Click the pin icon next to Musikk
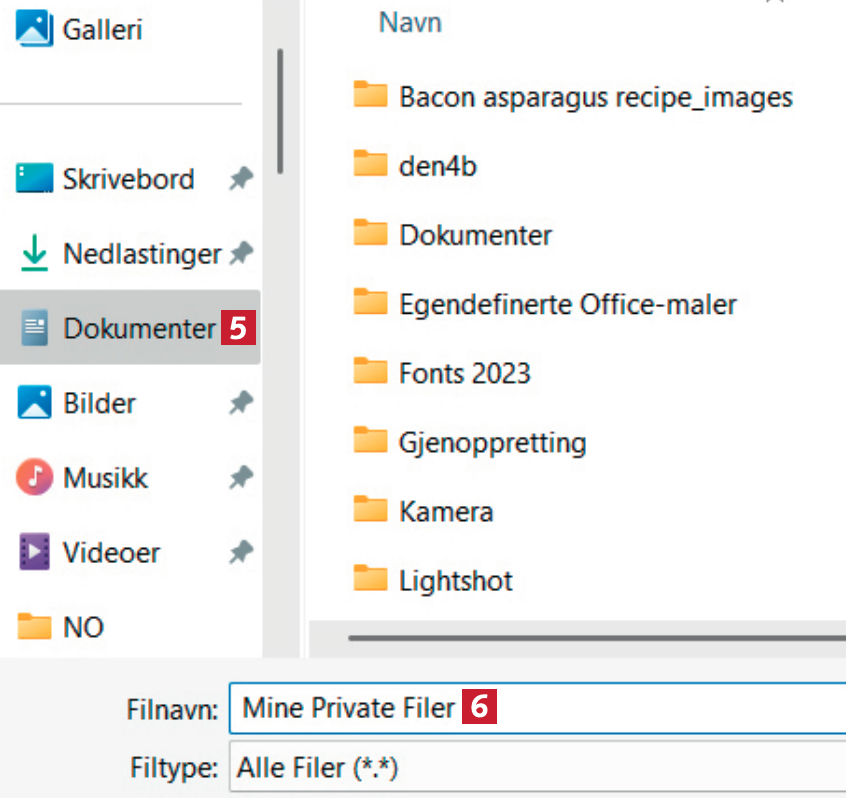Screen dimensions: 846x798 coord(240,478)
